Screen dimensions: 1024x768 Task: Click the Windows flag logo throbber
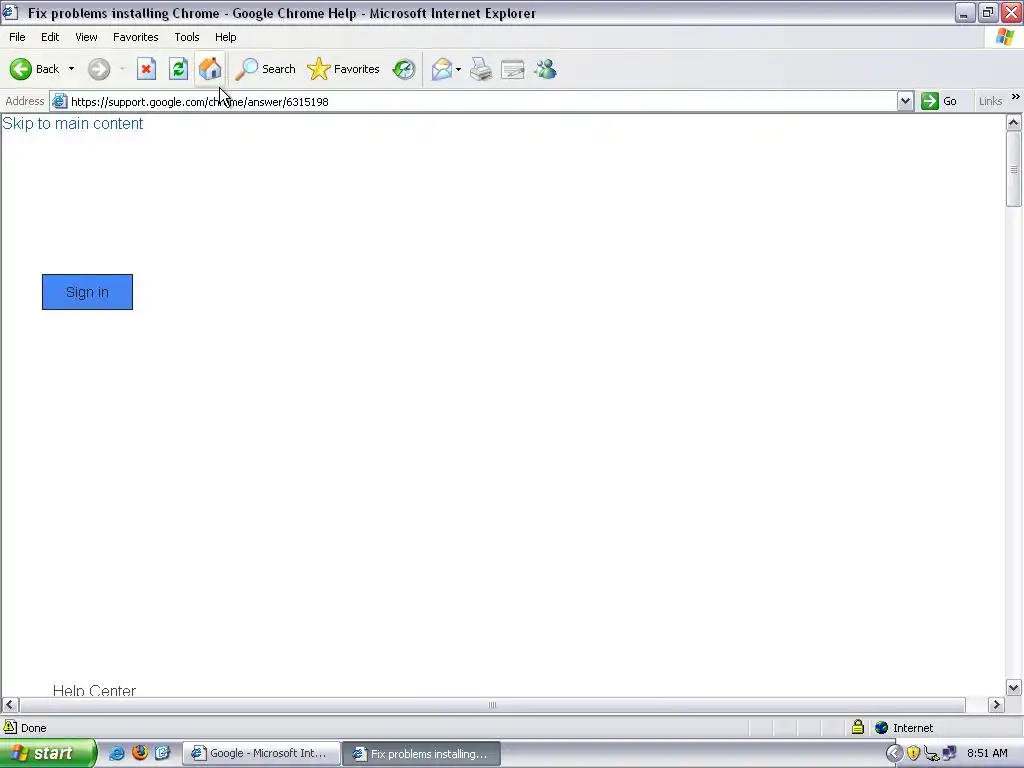click(x=1005, y=37)
